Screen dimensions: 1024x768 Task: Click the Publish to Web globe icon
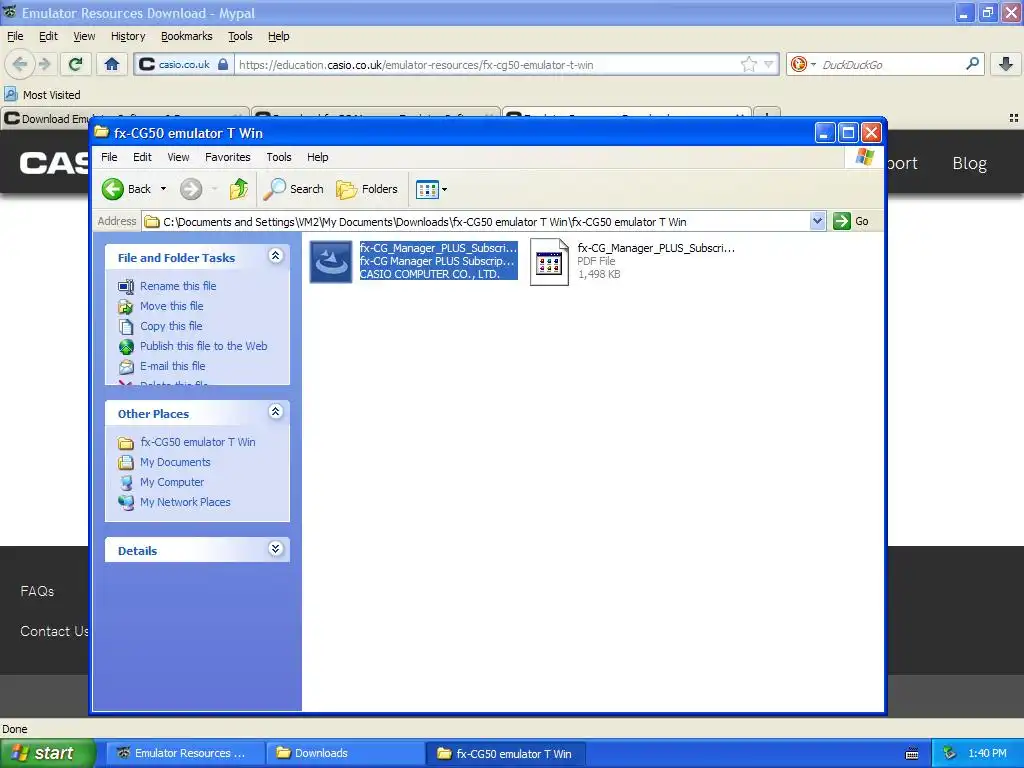point(126,347)
